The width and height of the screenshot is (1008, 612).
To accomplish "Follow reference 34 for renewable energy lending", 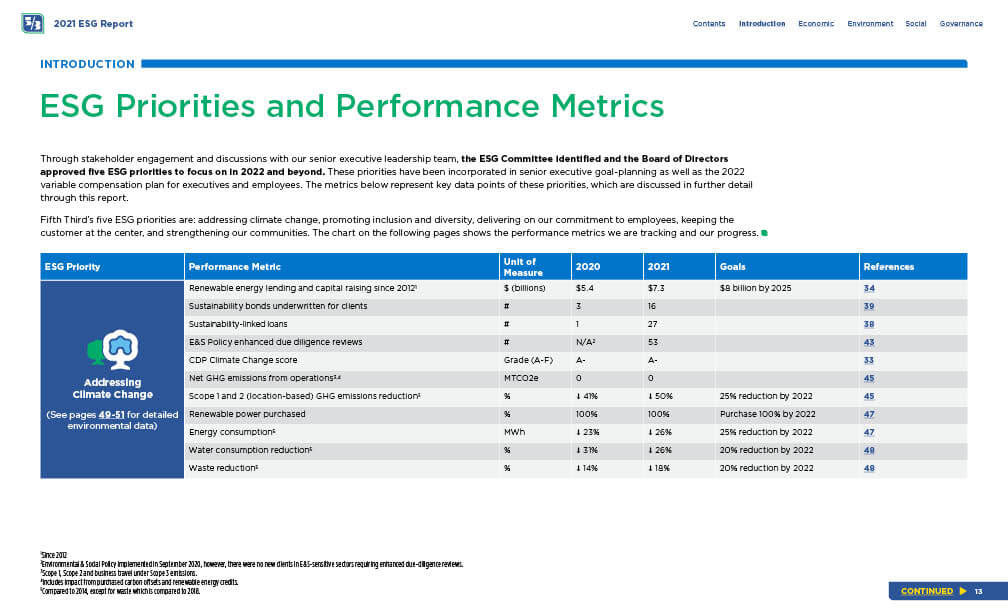I will [869, 288].
